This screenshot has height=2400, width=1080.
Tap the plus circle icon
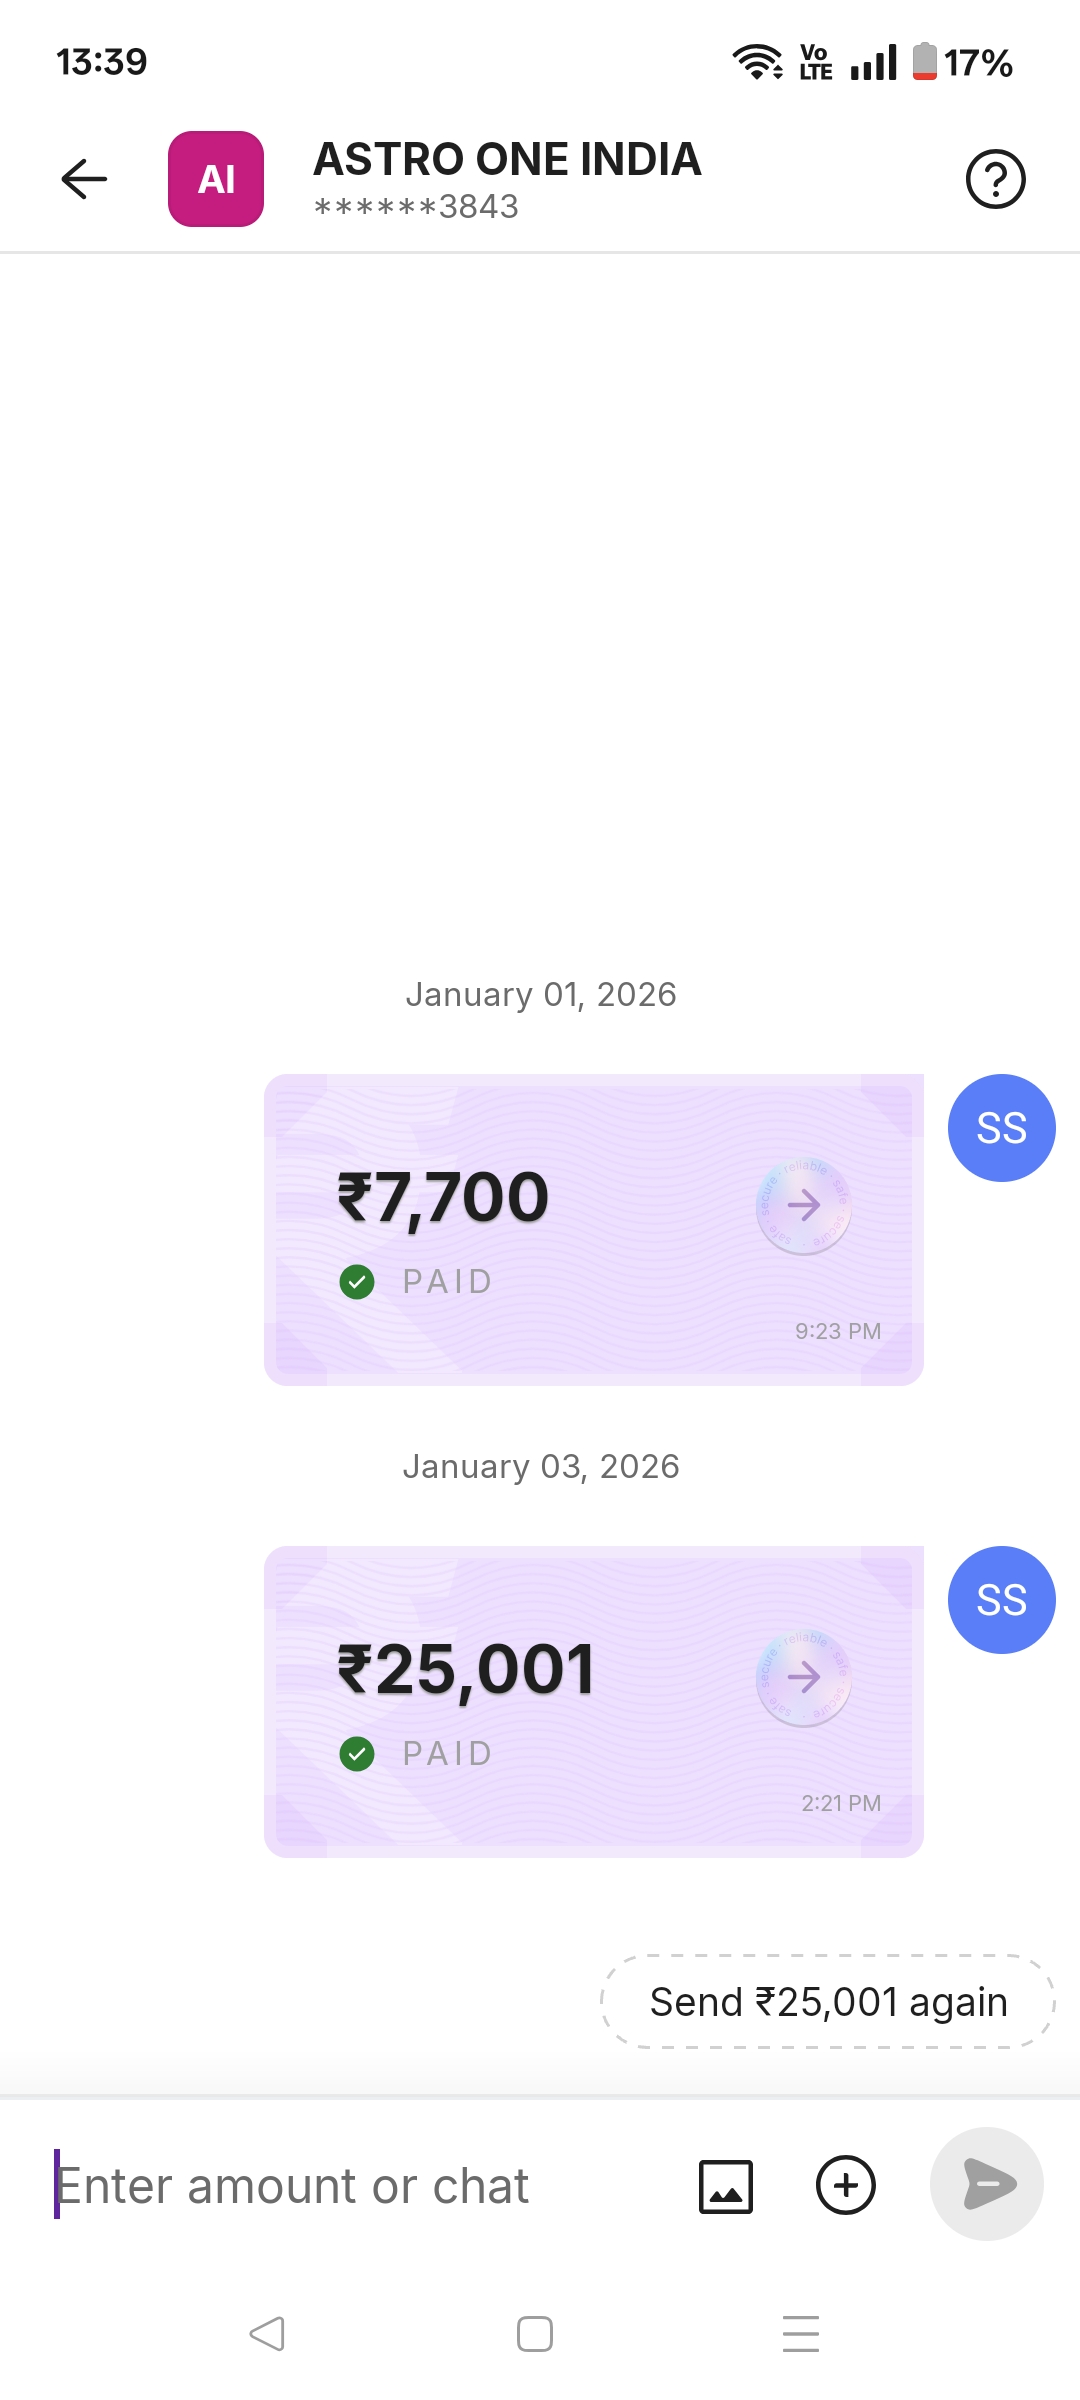point(846,2185)
